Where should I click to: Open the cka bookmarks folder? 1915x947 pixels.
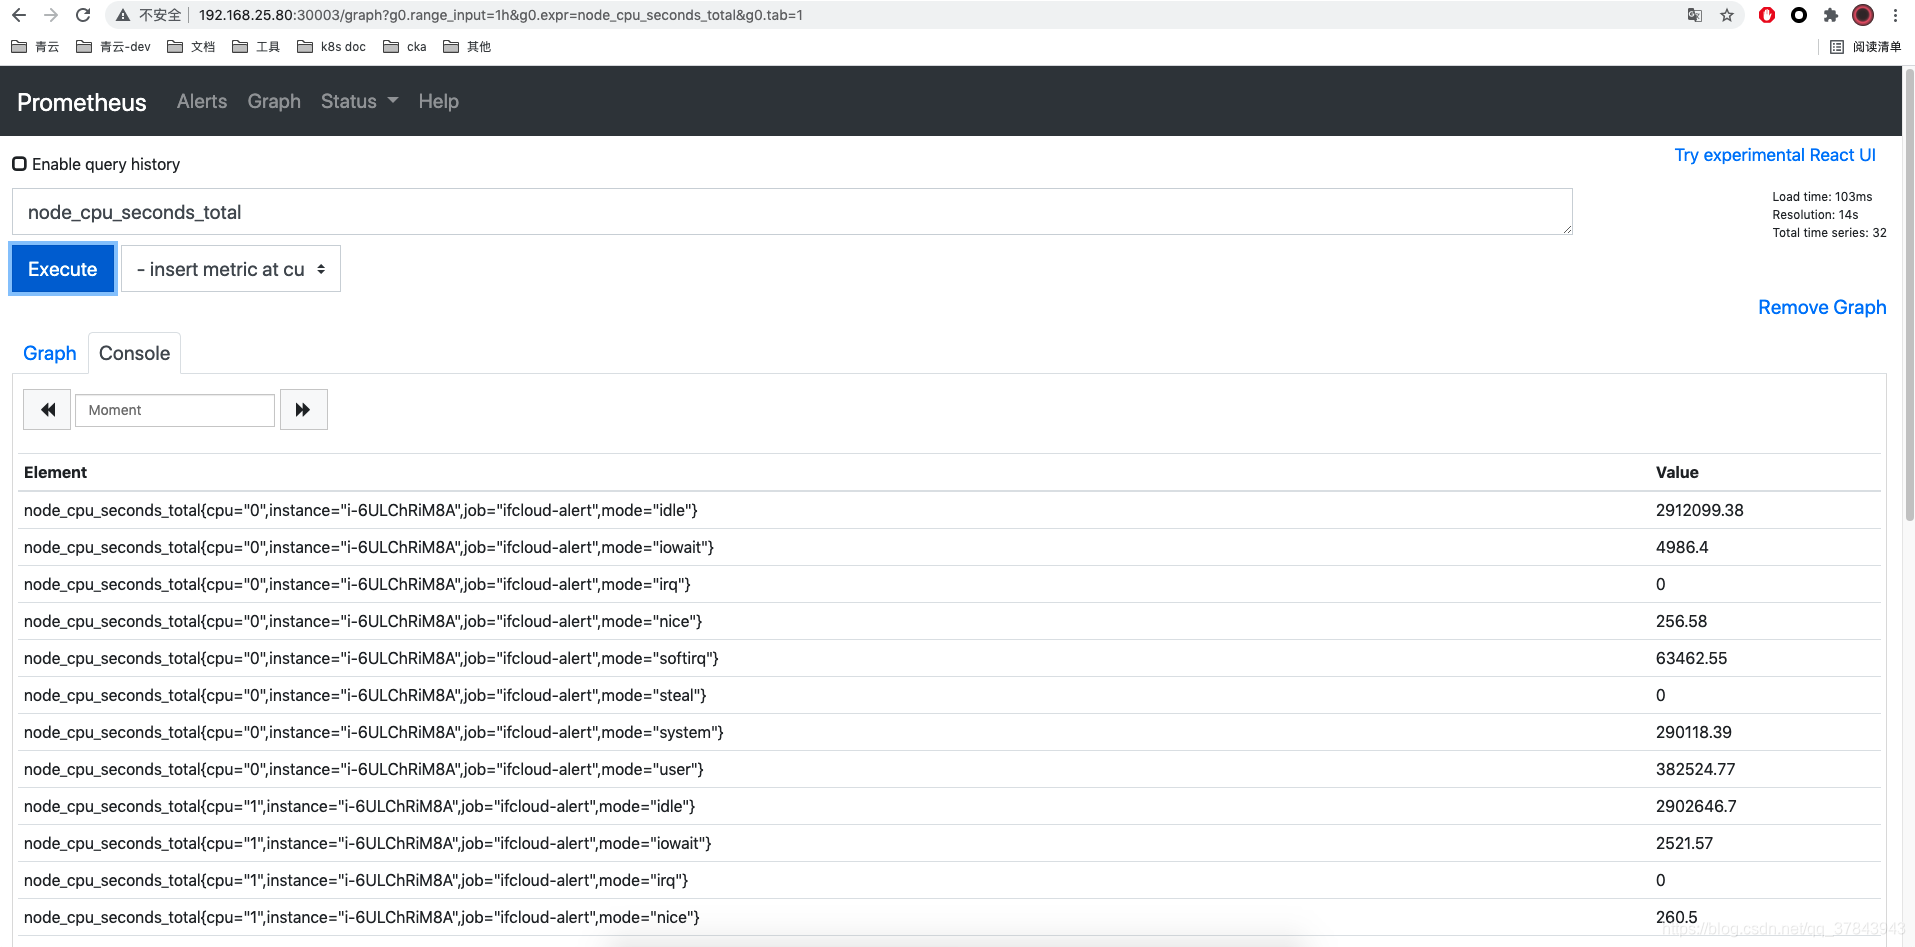[x=405, y=47]
